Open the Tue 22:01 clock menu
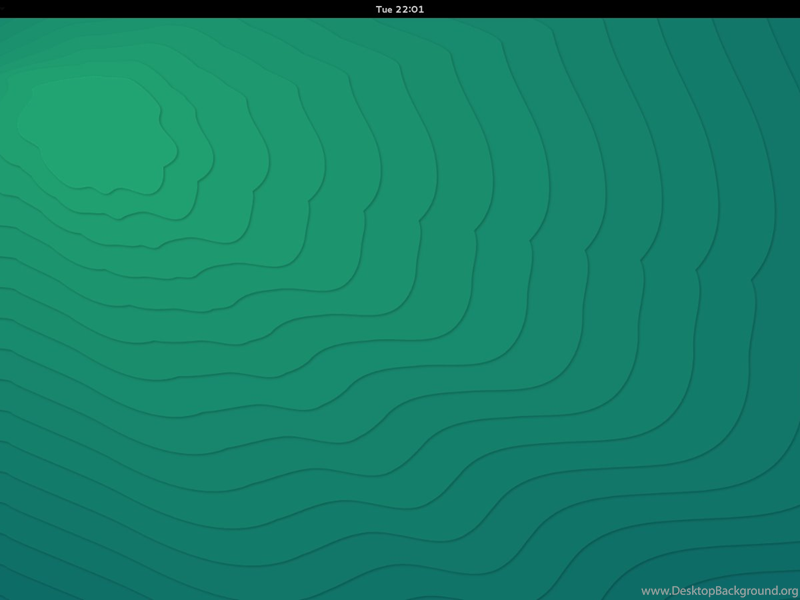This screenshot has width=800, height=600. pyautogui.click(x=399, y=9)
